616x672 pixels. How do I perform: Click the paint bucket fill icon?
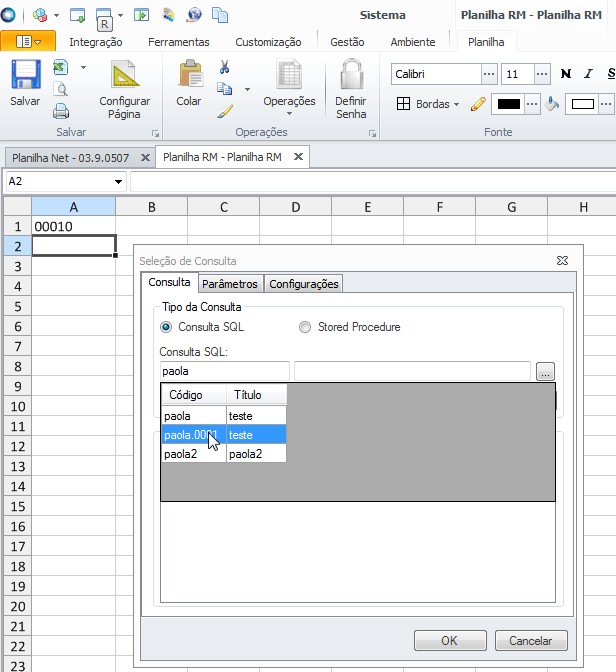click(x=552, y=104)
